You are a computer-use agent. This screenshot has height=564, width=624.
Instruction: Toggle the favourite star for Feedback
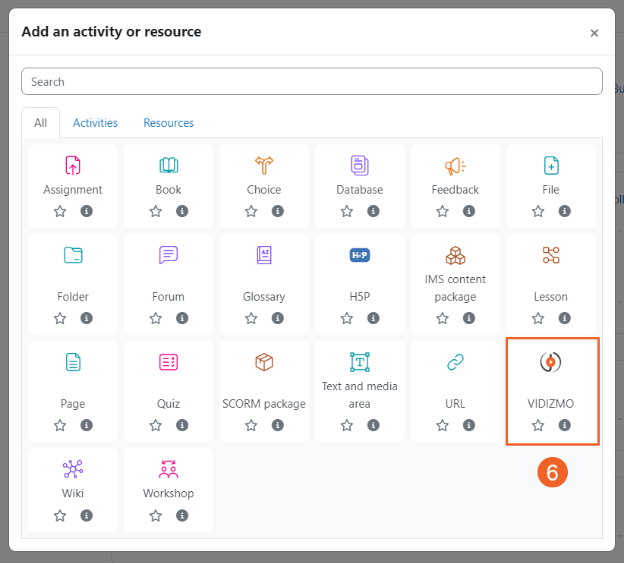pos(442,211)
